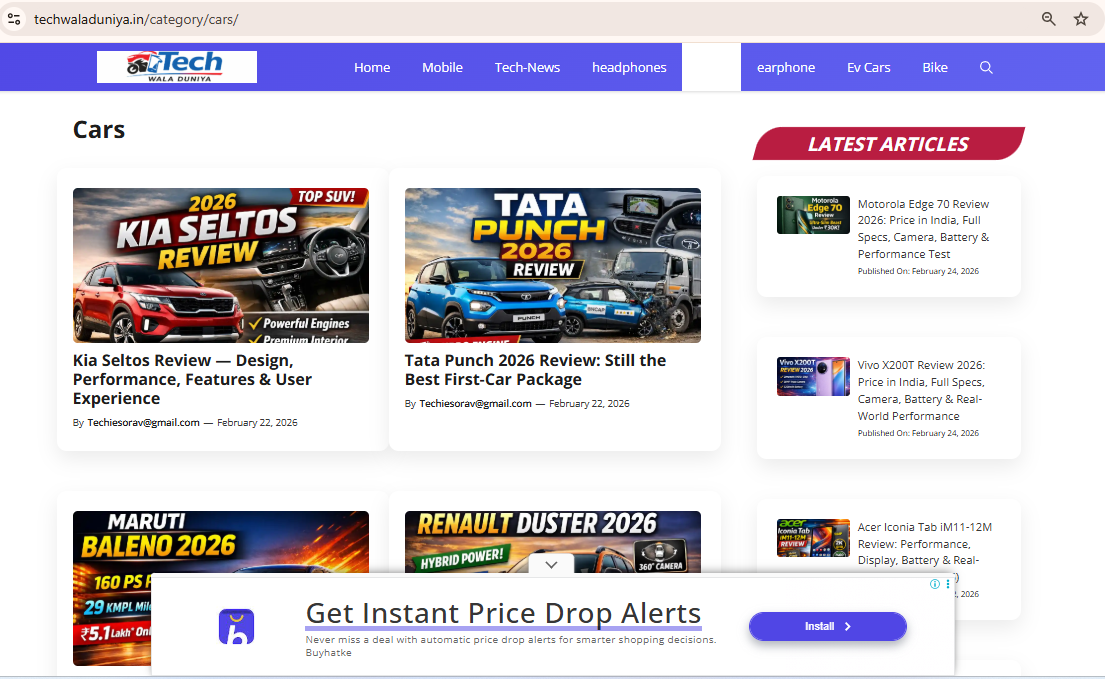The image size is (1105, 679).
Task: Open the ad options three-dot icon
Action: (x=948, y=584)
